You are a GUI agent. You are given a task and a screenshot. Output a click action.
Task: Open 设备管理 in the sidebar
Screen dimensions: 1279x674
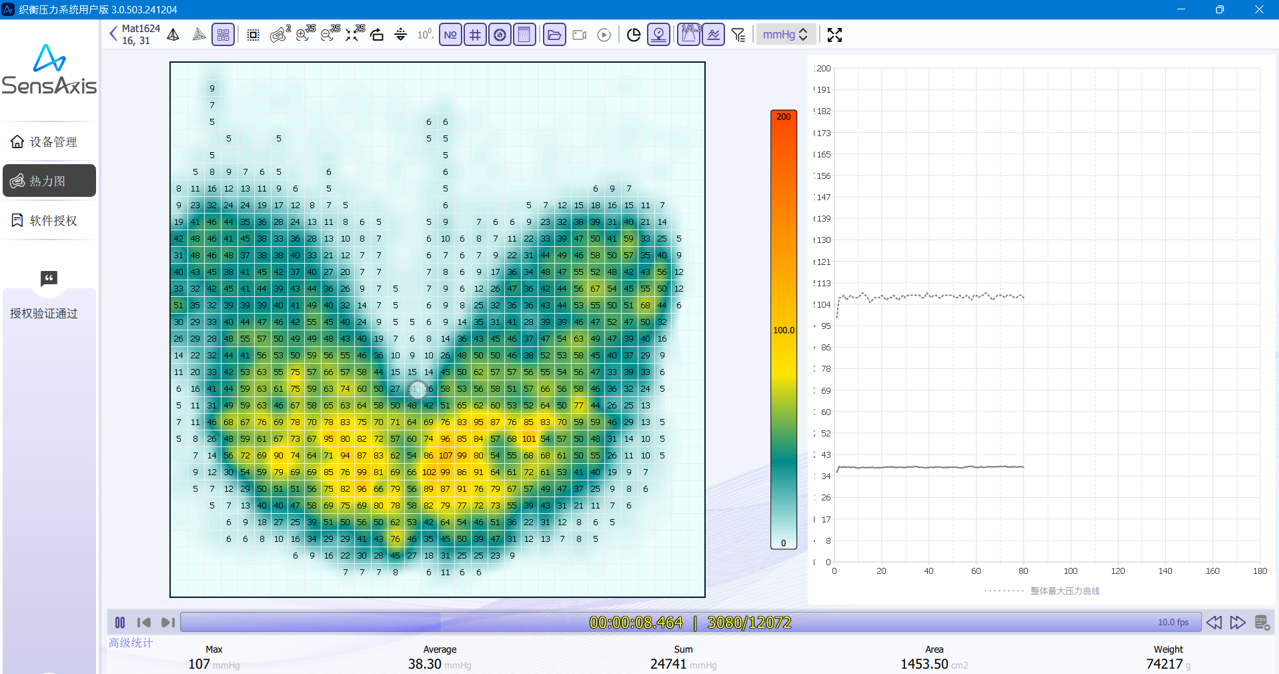[x=49, y=142]
